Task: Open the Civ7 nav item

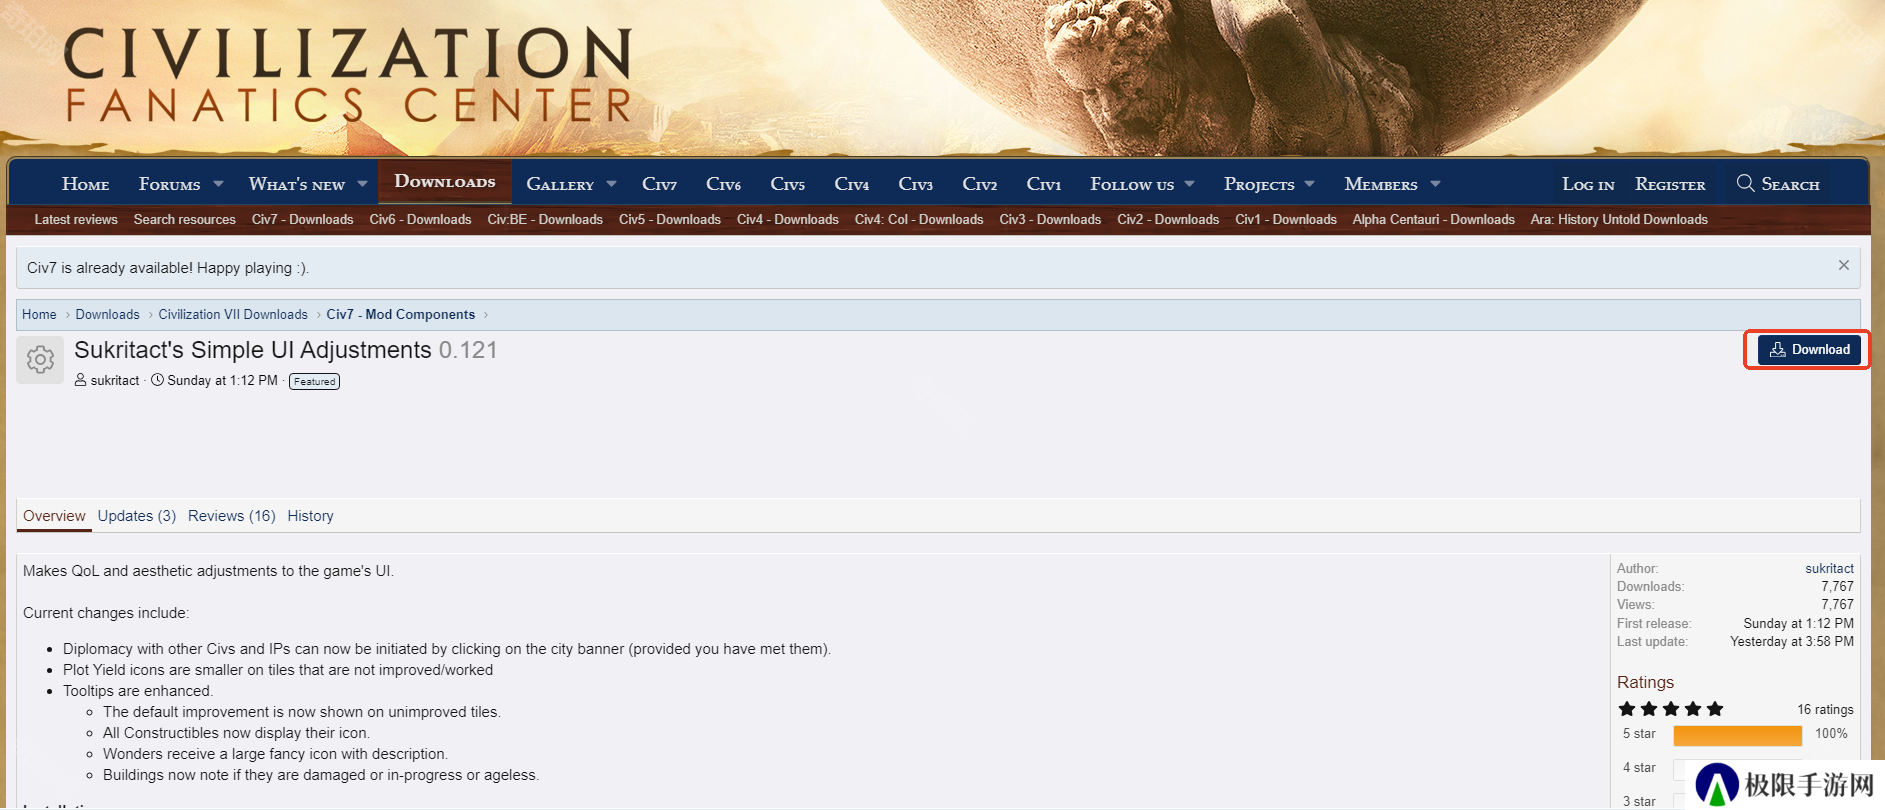Action: (x=659, y=184)
